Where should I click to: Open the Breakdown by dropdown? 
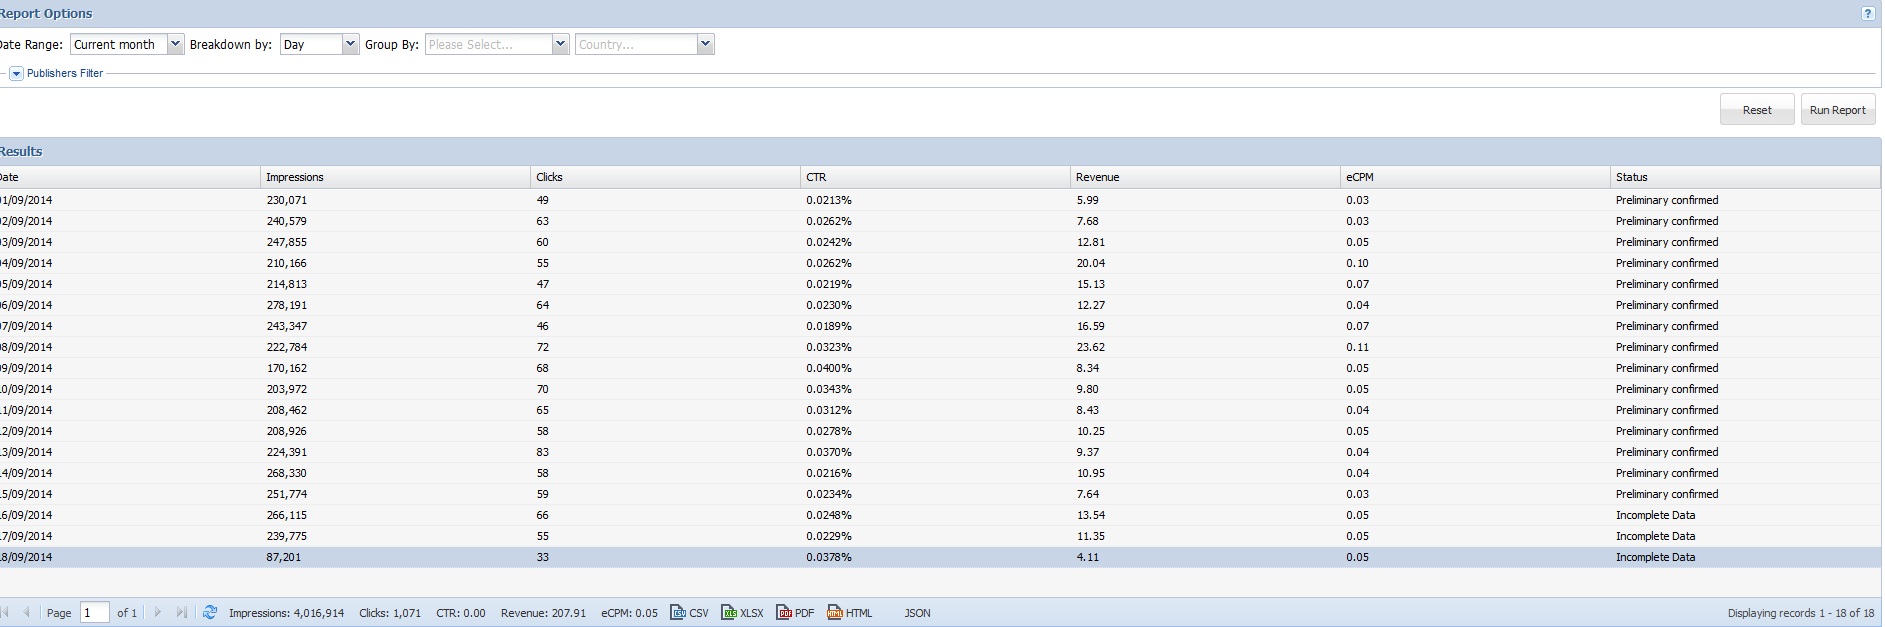click(350, 44)
